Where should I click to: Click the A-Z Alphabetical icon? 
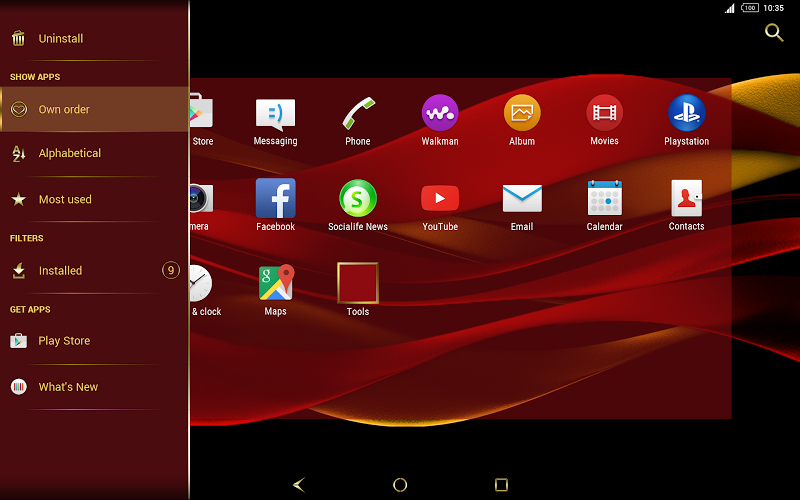click(19, 153)
